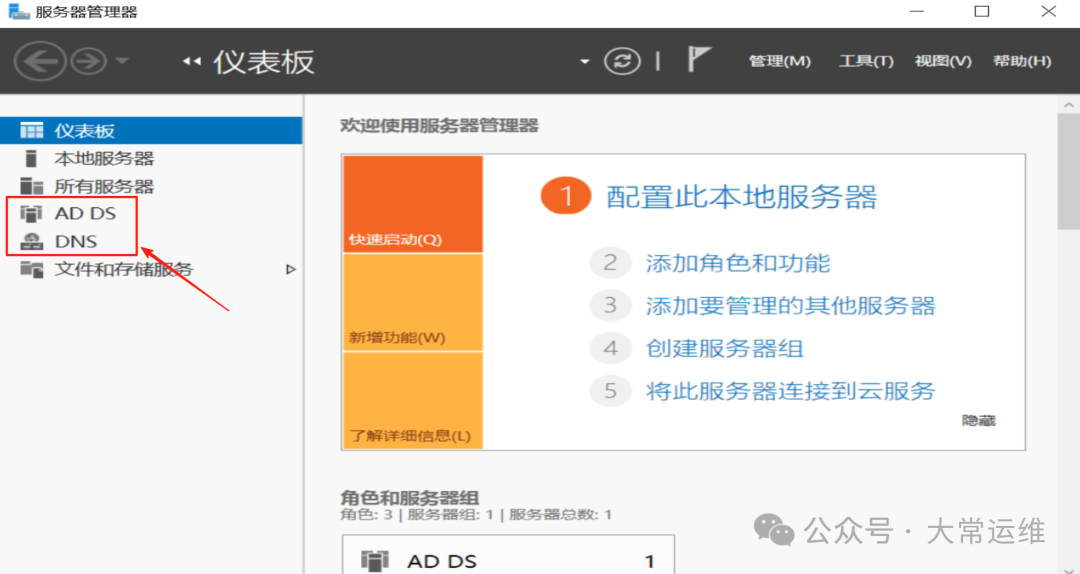Click the AD DS role tile header
The height and width of the screenshot is (574, 1080).
(x=508, y=560)
